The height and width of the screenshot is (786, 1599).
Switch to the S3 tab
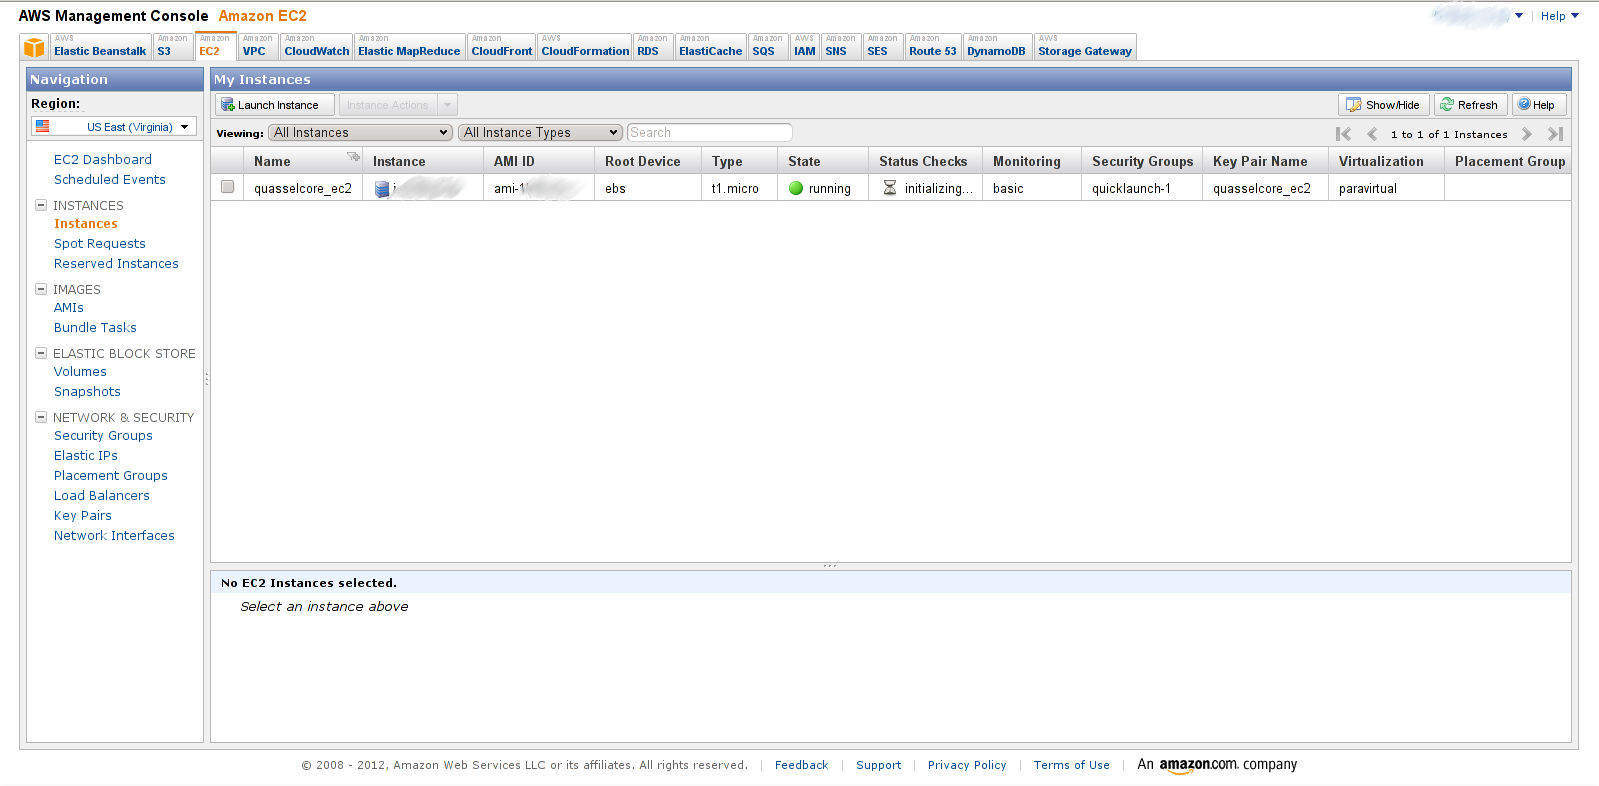coord(172,47)
